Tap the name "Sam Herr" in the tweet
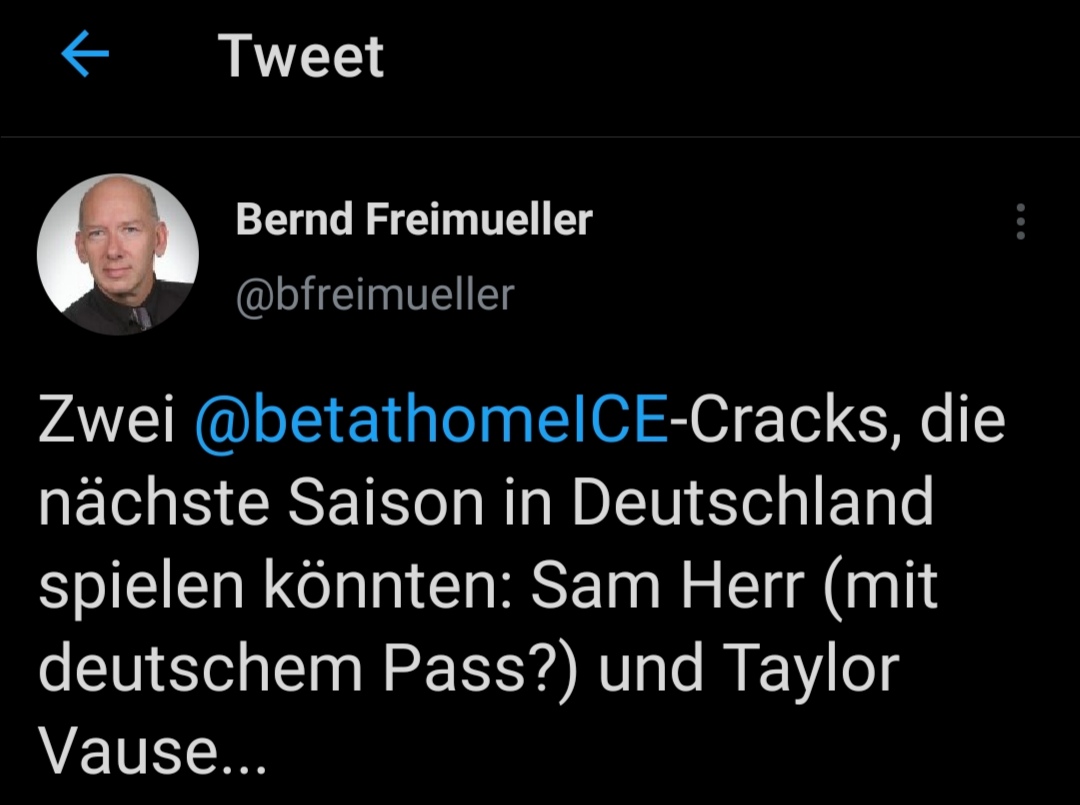Viewport: 1080px width, 805px height. (x=664, y=588)
